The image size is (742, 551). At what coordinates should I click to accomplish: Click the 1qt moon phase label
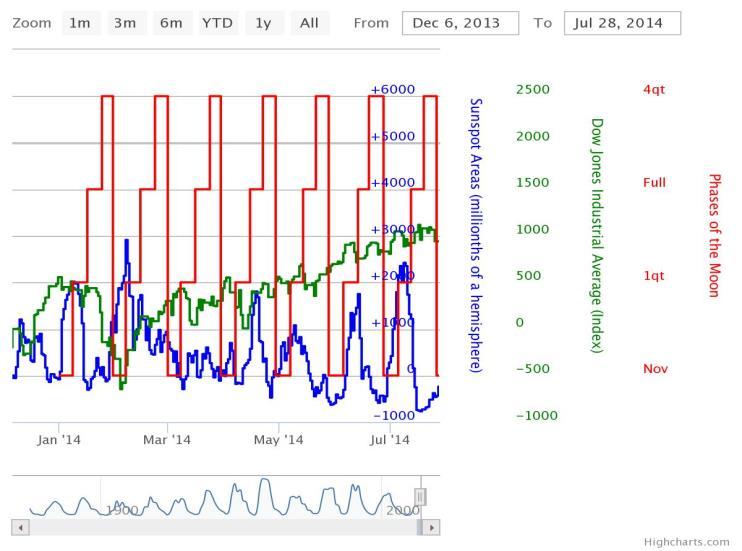[x=654, y=276]
